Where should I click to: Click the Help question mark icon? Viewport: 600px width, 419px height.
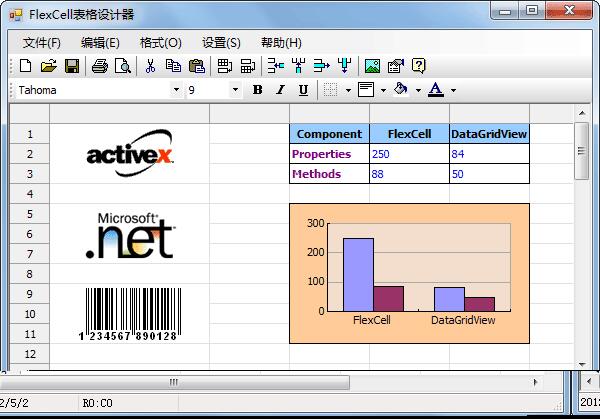click(419, 66)
